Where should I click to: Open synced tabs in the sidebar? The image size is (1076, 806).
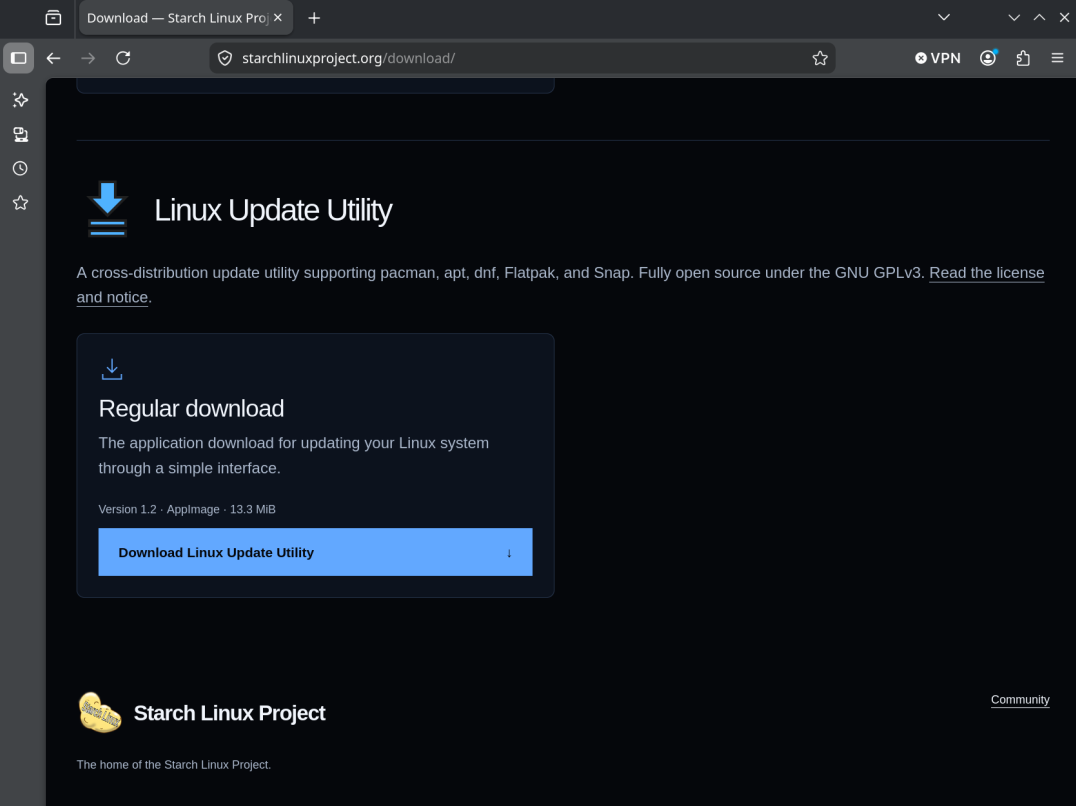click(x=21, y=134)
